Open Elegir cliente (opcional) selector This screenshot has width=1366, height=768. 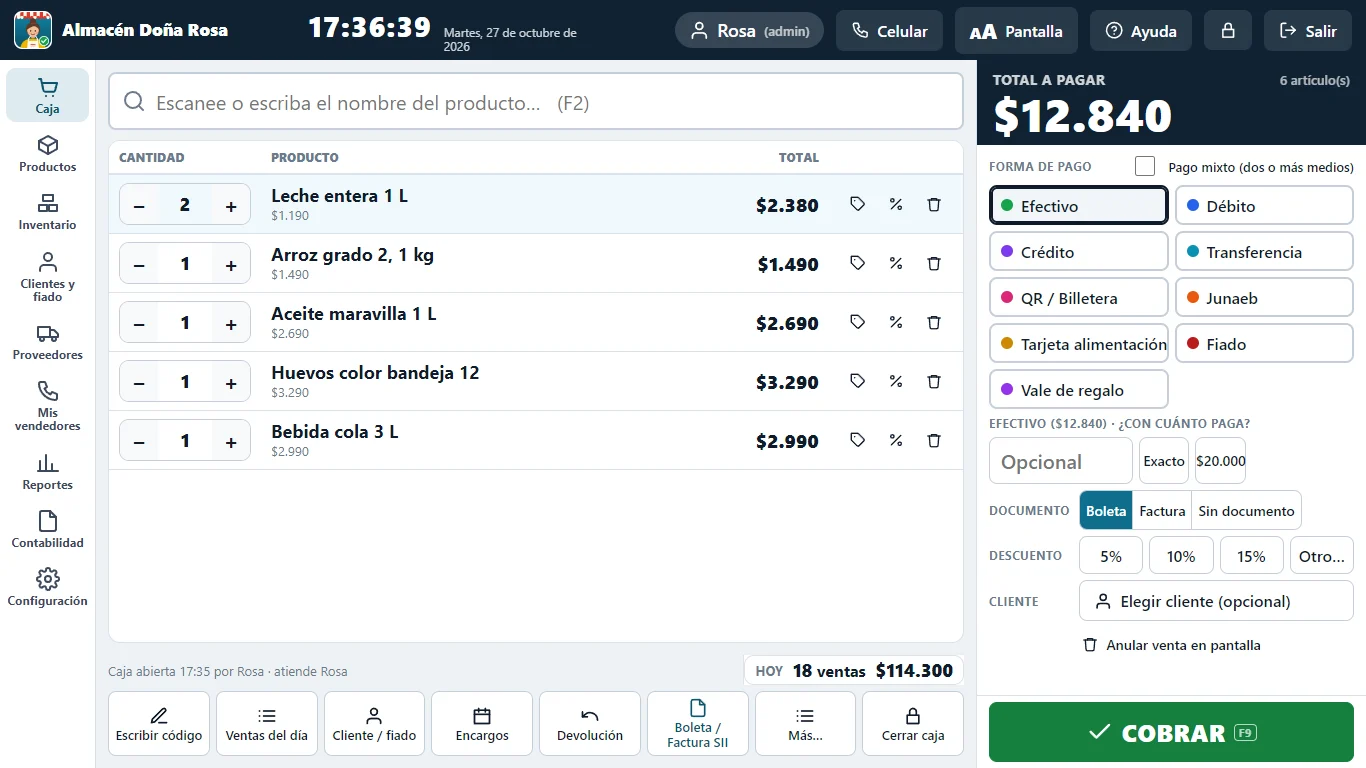pos(1216,601)
